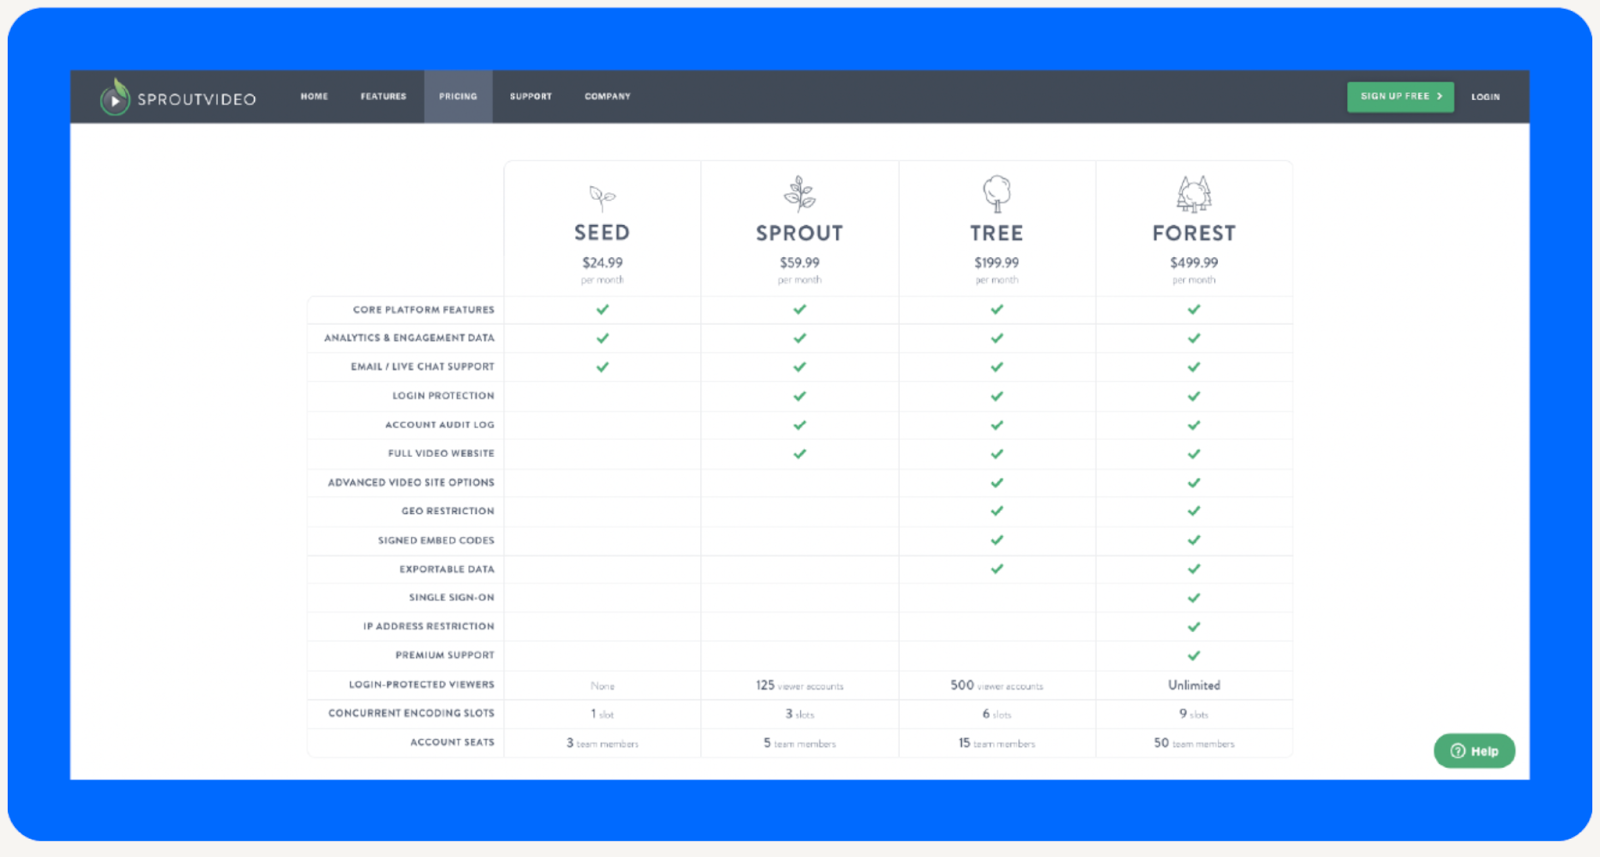1600x857 pixels.
Task: Click the Login Protection row label
Action: pyautogui.click(x=443, y=396)
